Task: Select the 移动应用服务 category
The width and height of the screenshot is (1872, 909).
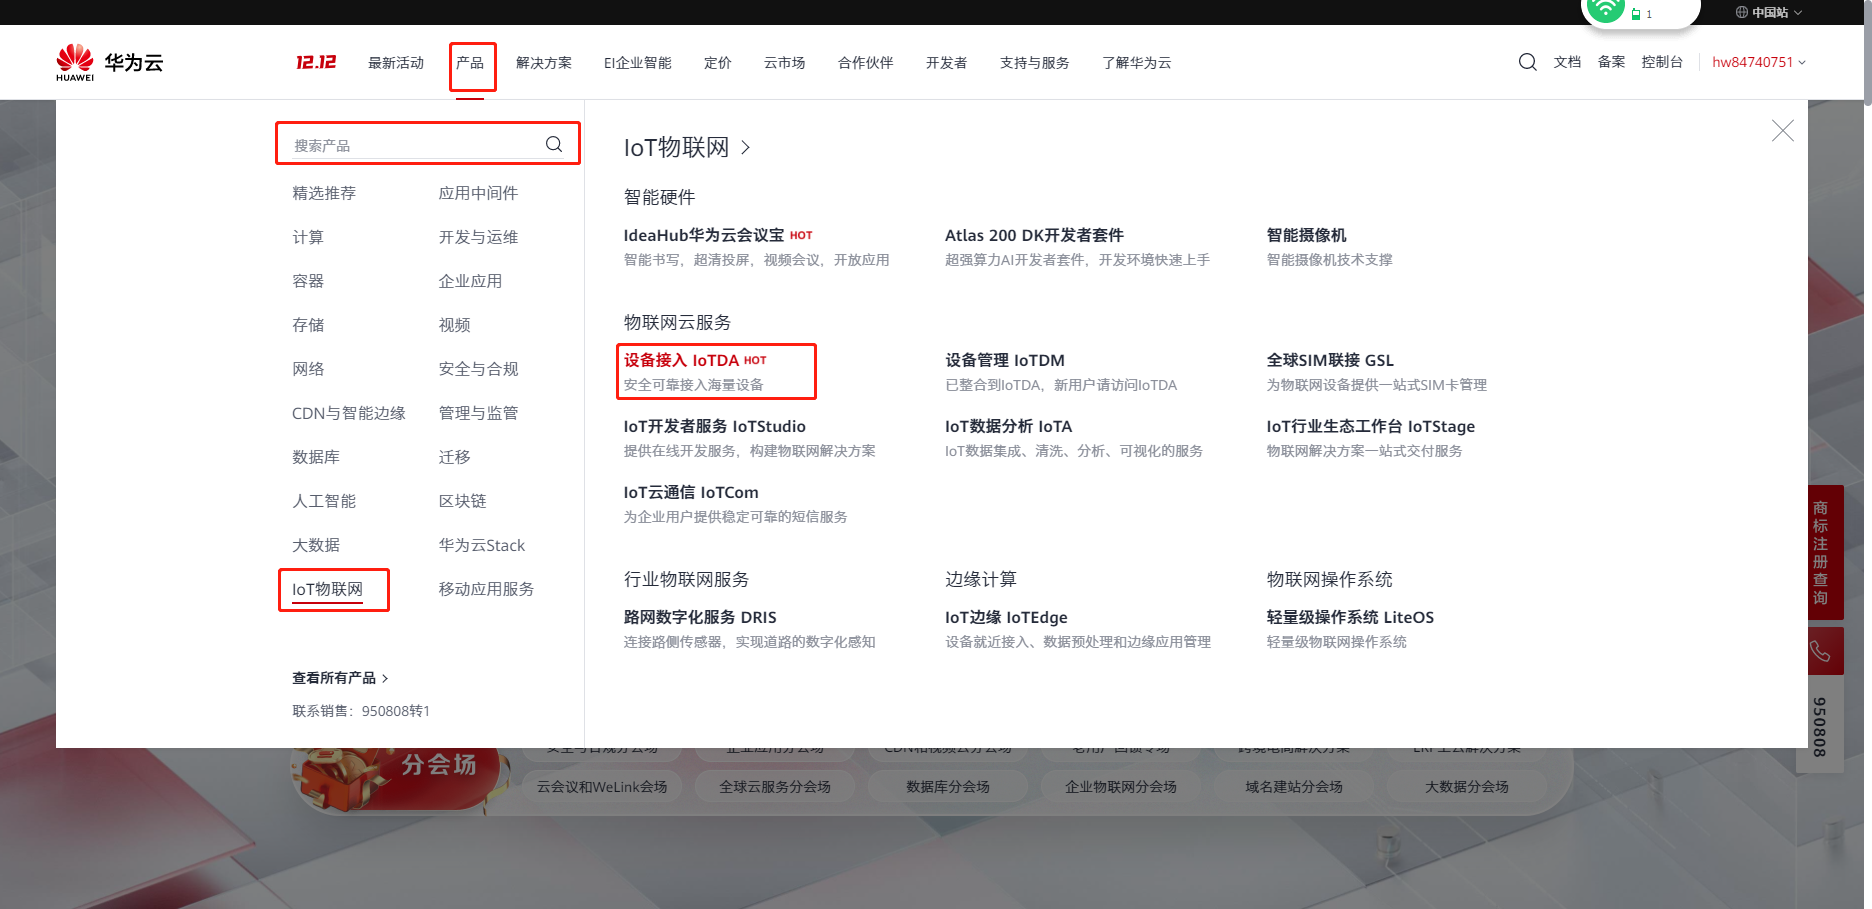Action: click(486, 589)
